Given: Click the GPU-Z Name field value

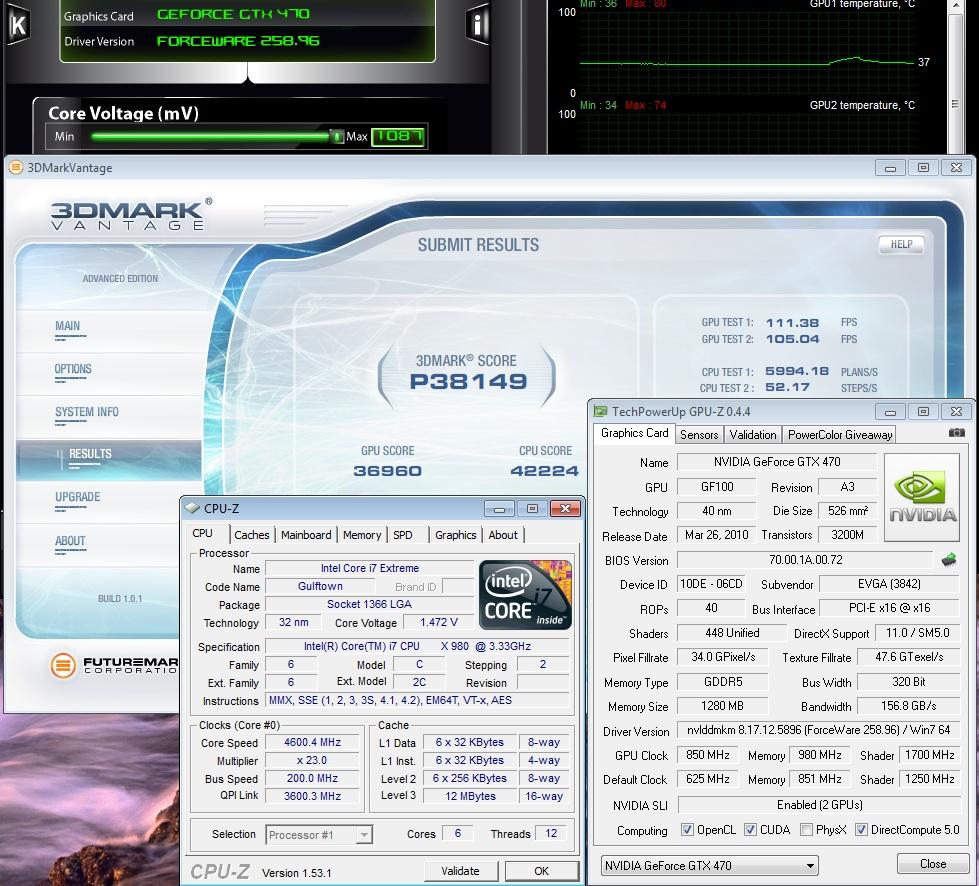Looking at the screenshot, I should [x=777, y=461].
